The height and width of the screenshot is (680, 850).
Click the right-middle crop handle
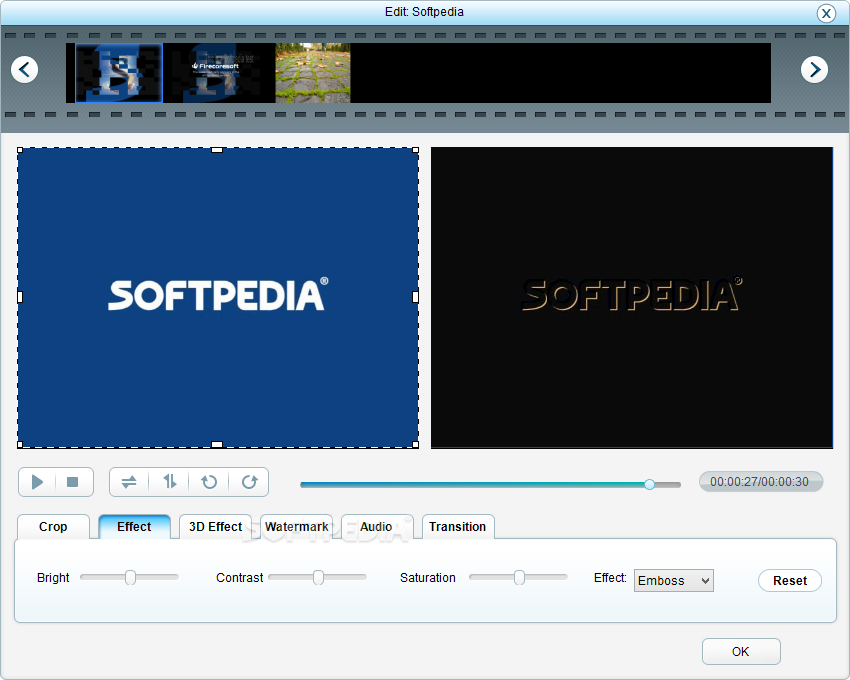[416, 297]
